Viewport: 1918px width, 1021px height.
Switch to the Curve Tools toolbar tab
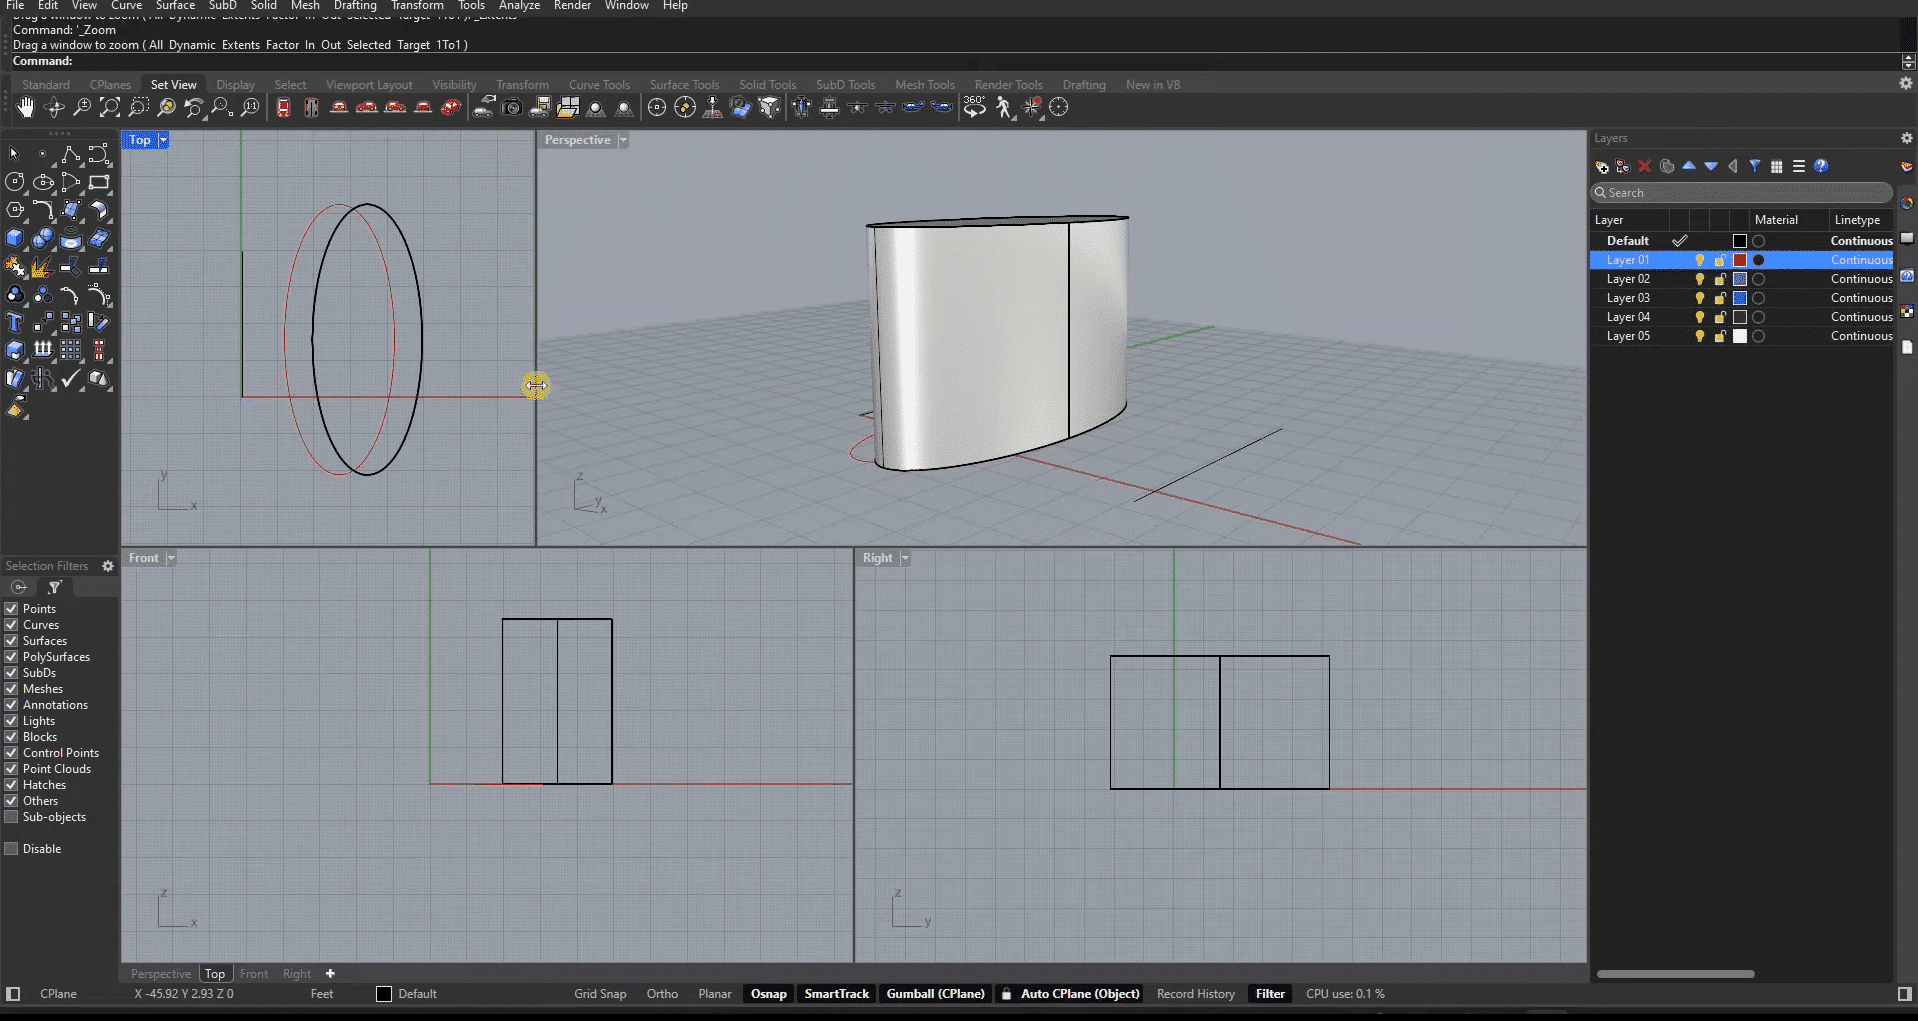pos(599,85)
